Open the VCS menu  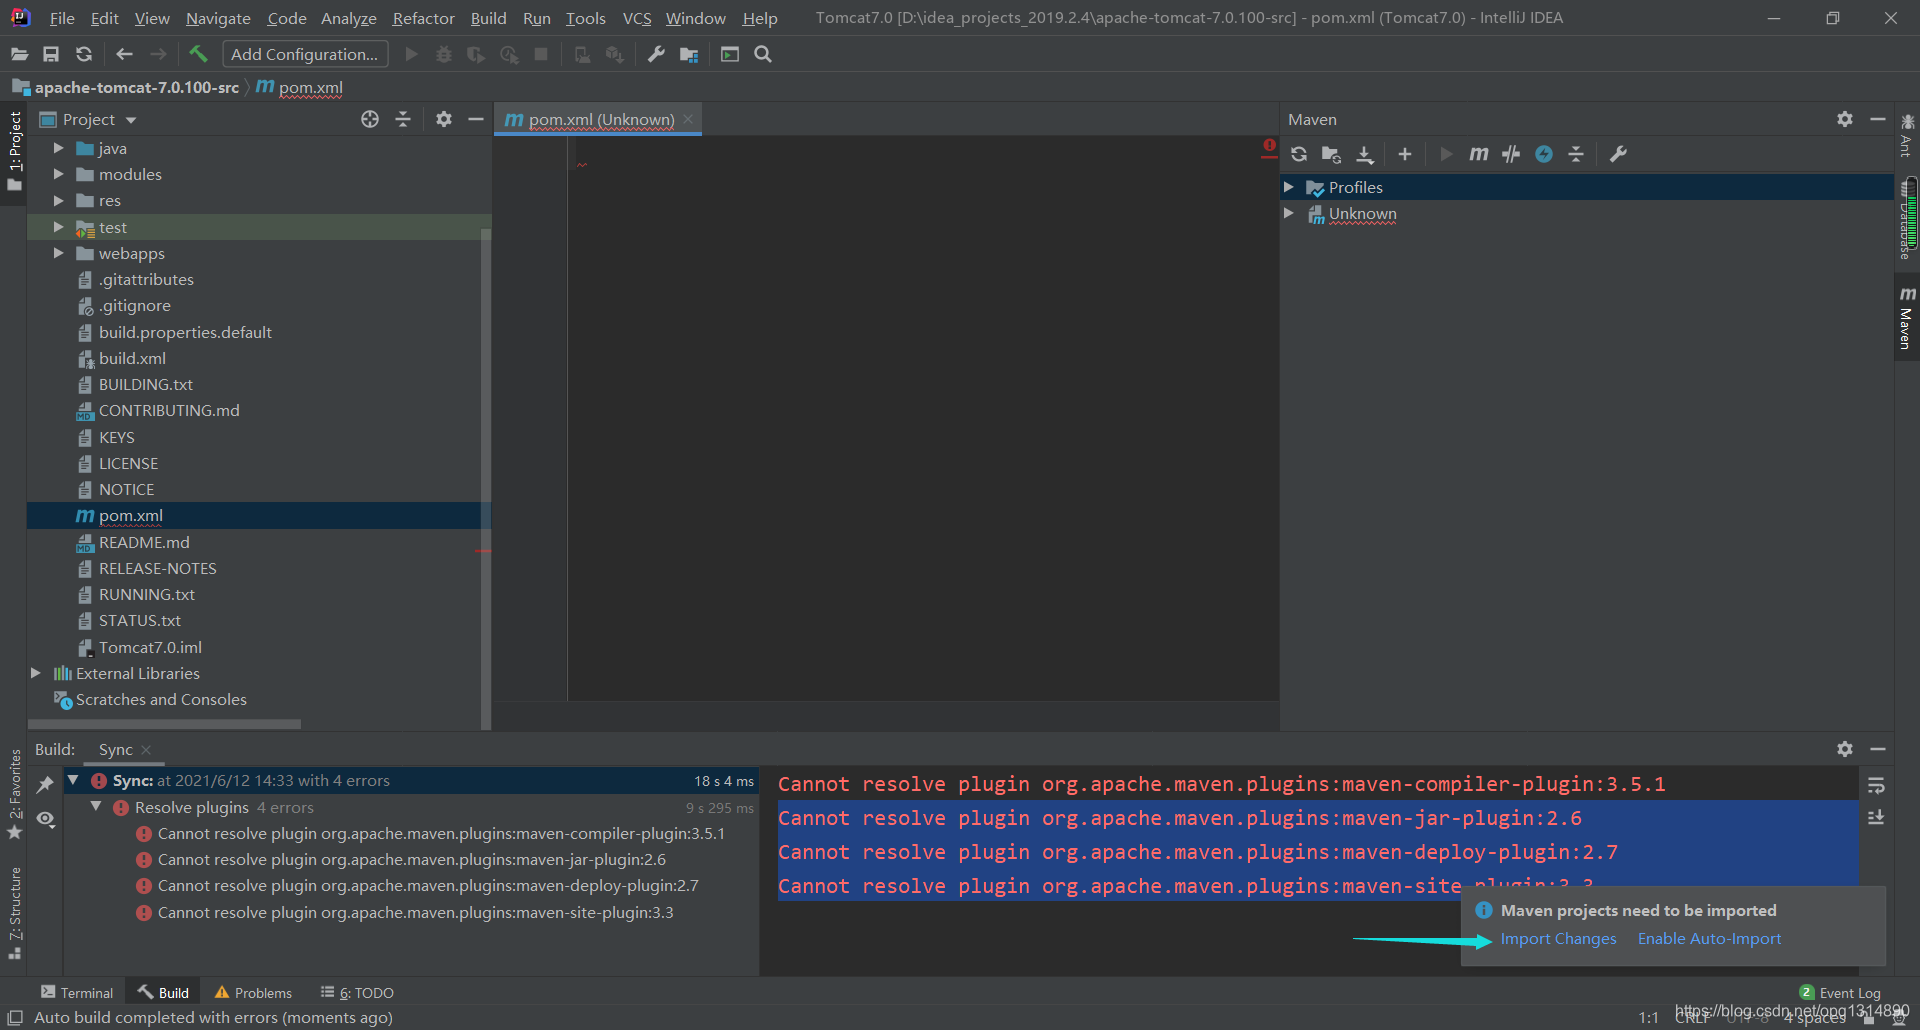click(636, 18)
